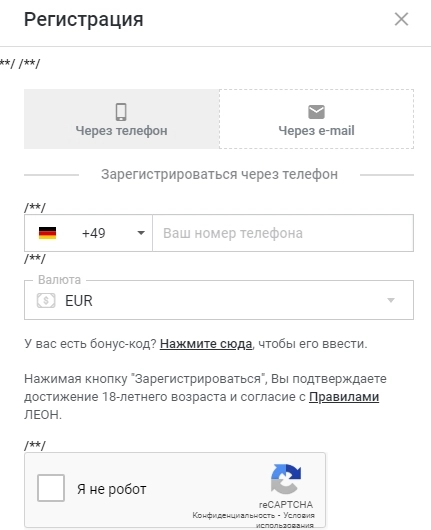The width and height of the screenshot is (431, 530).
Task: Click the "Нажмите сюда" bonus code link
Action: pyautogui.click(x=206, y=344)
